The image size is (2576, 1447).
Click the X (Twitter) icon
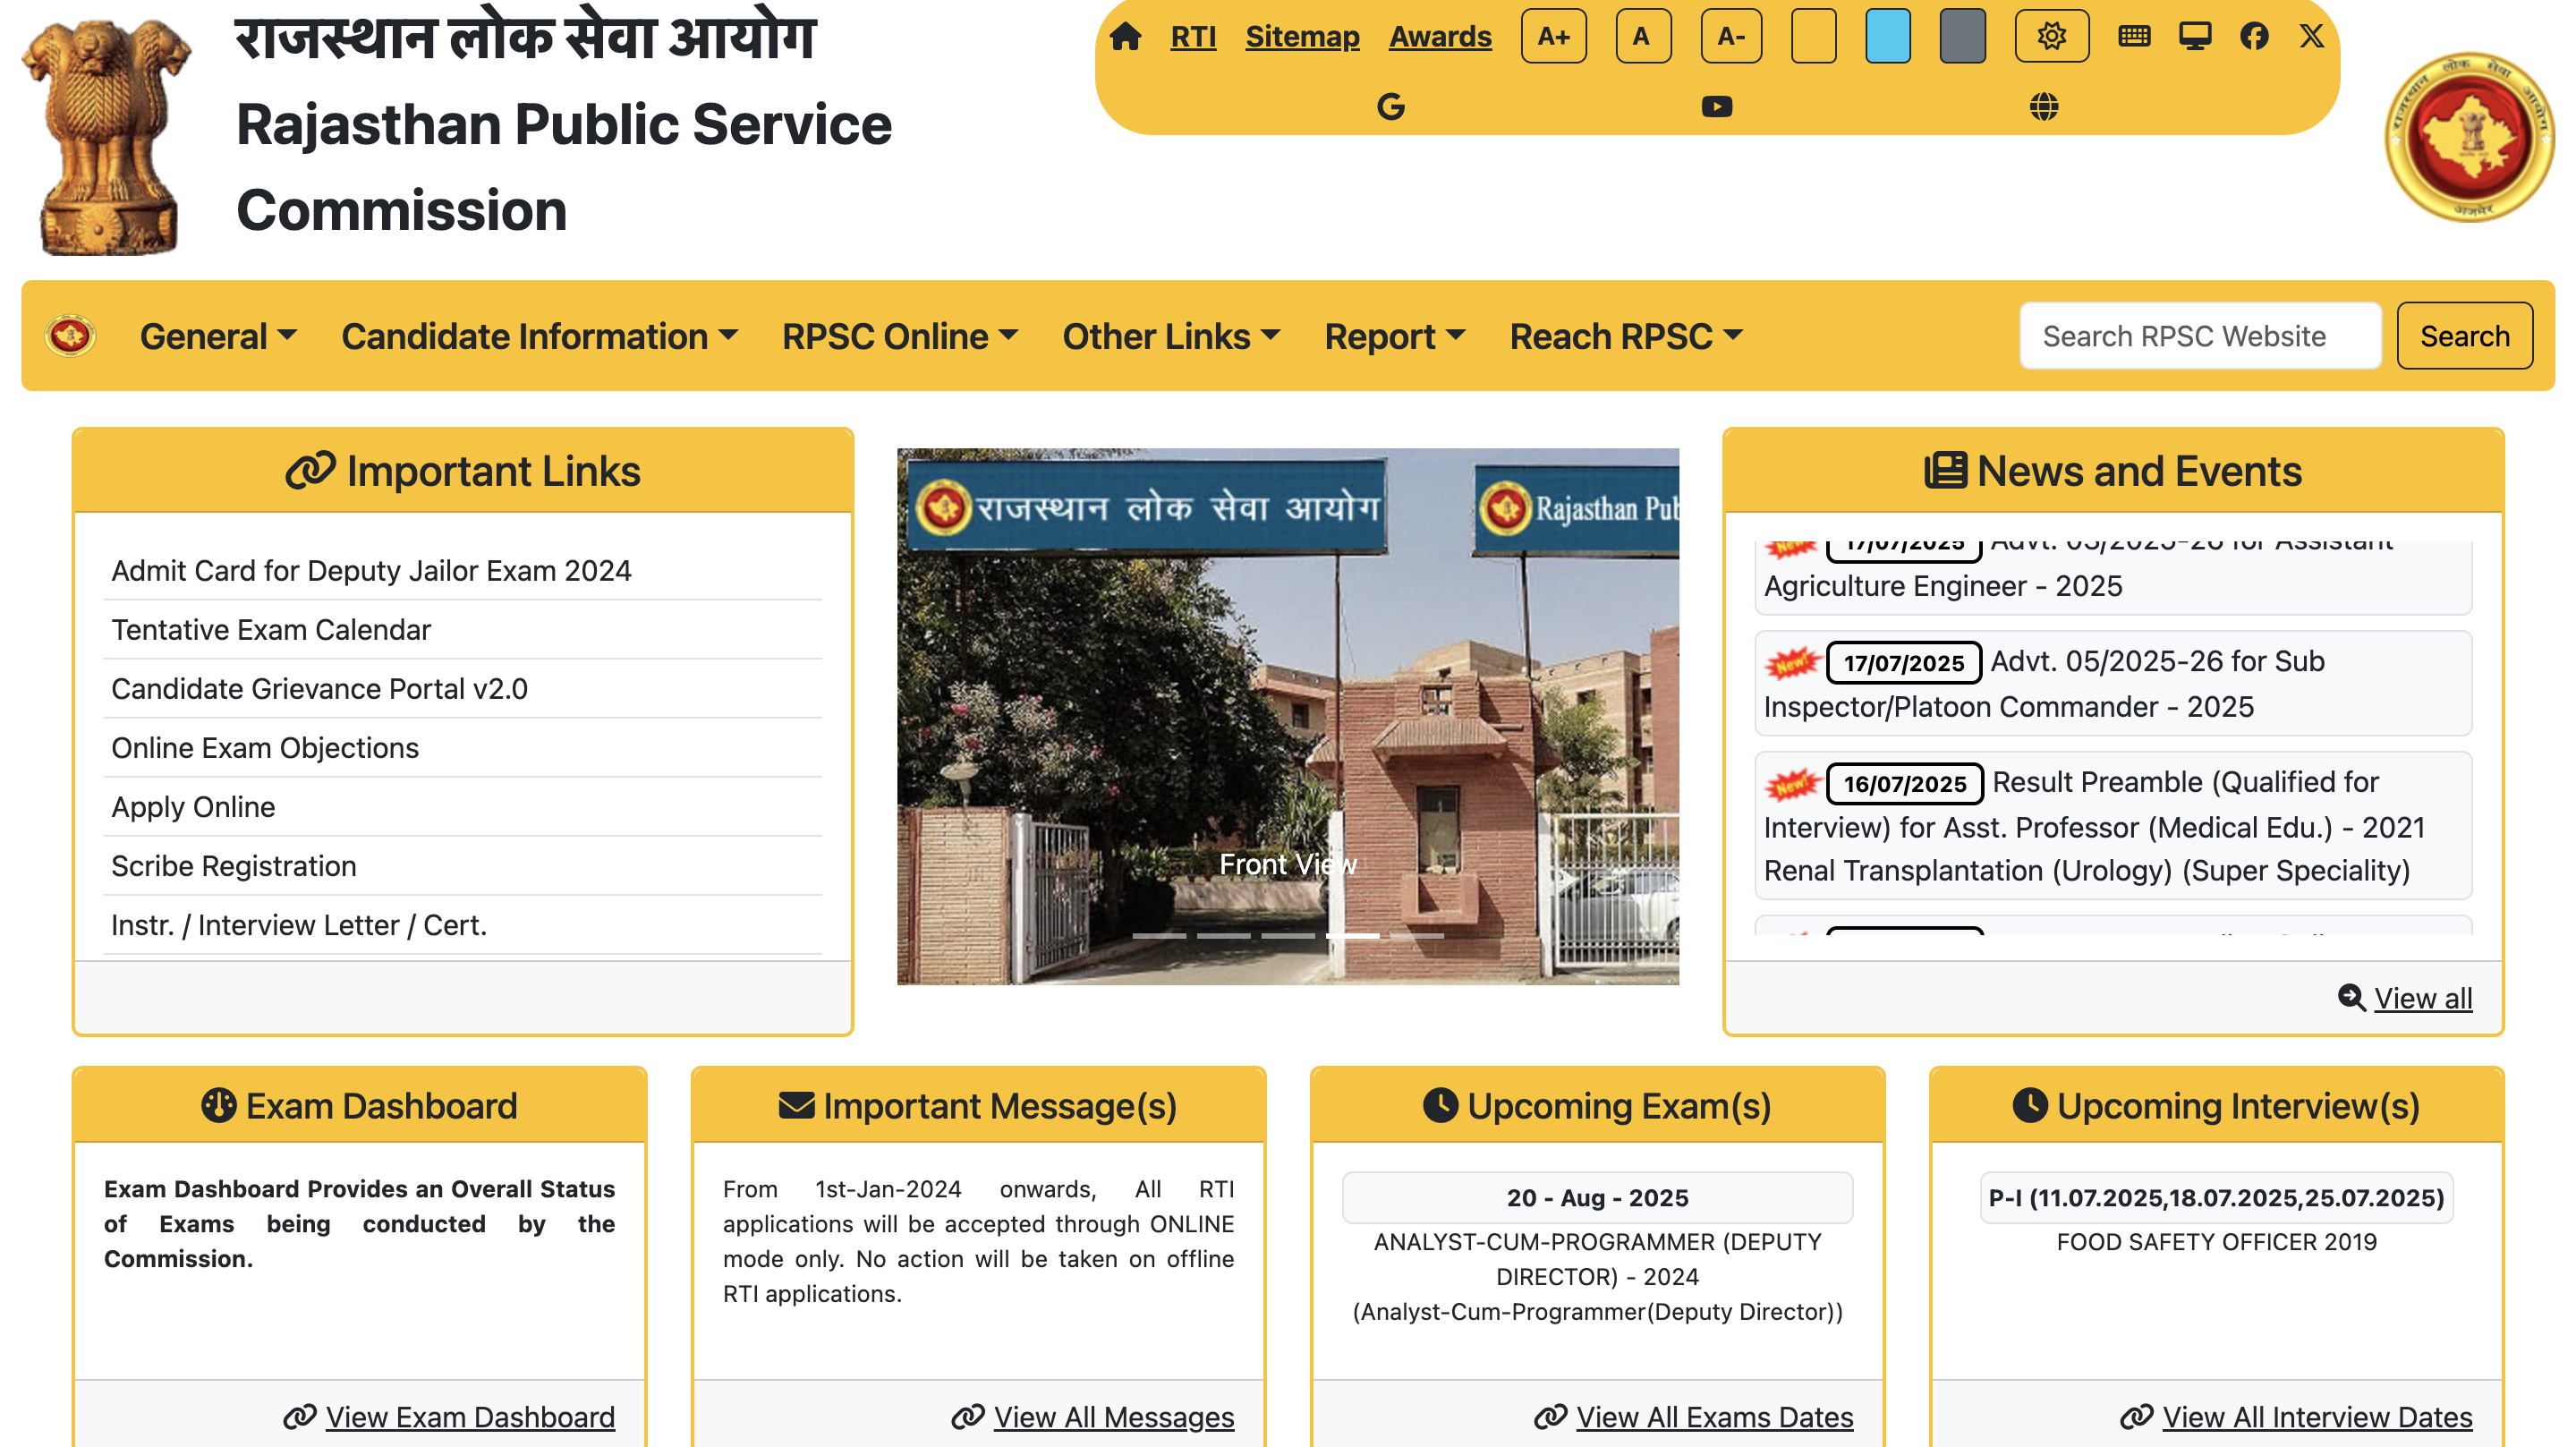tap(2312, 36)
